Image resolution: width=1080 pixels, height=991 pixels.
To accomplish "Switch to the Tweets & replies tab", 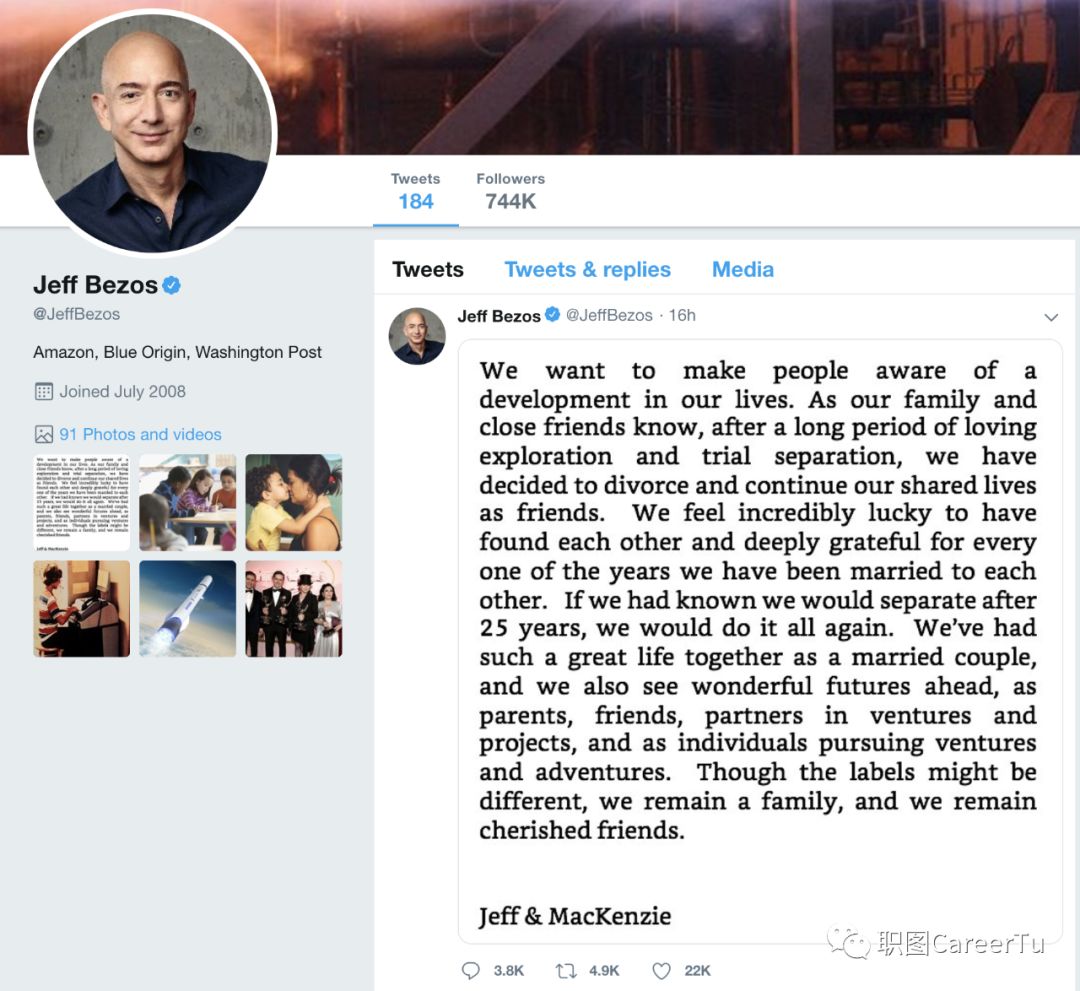I will pyautogui.click(x=588, y=269).
